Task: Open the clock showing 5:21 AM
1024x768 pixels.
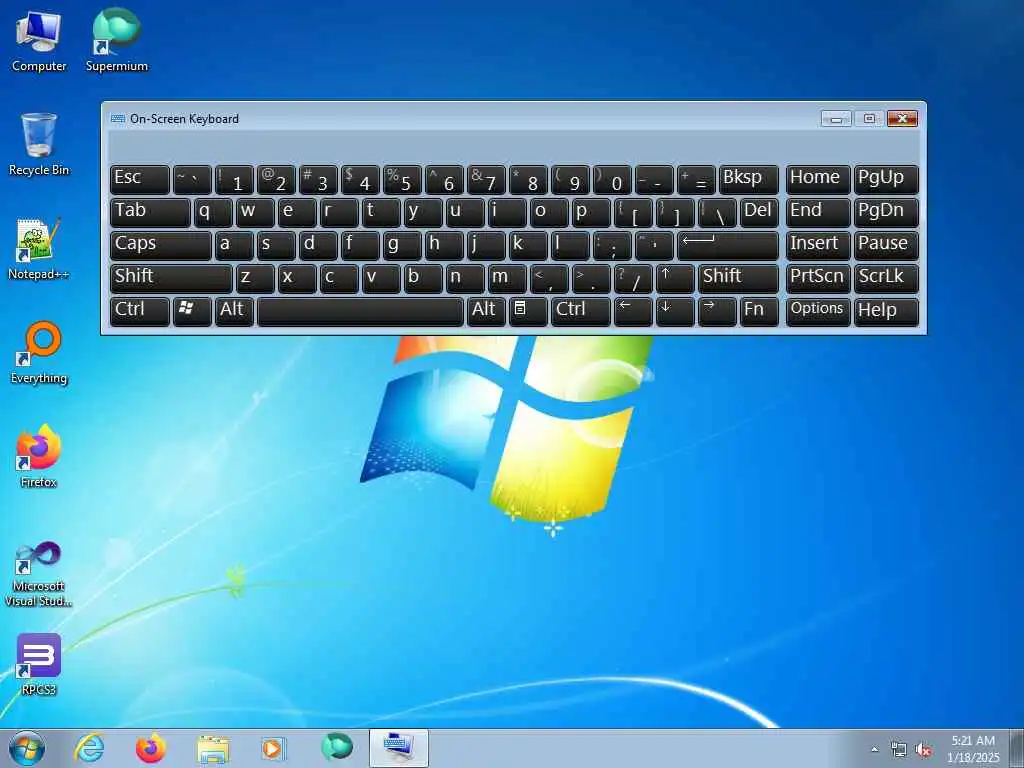Action: [x=973, y=749]
